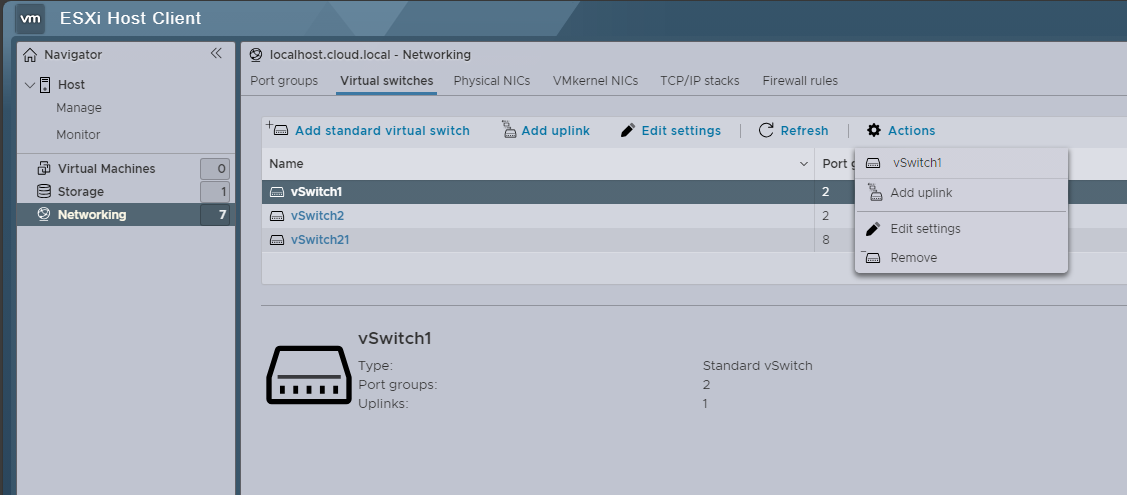Click port groups value 8 in vSwitch21 row

826,239
